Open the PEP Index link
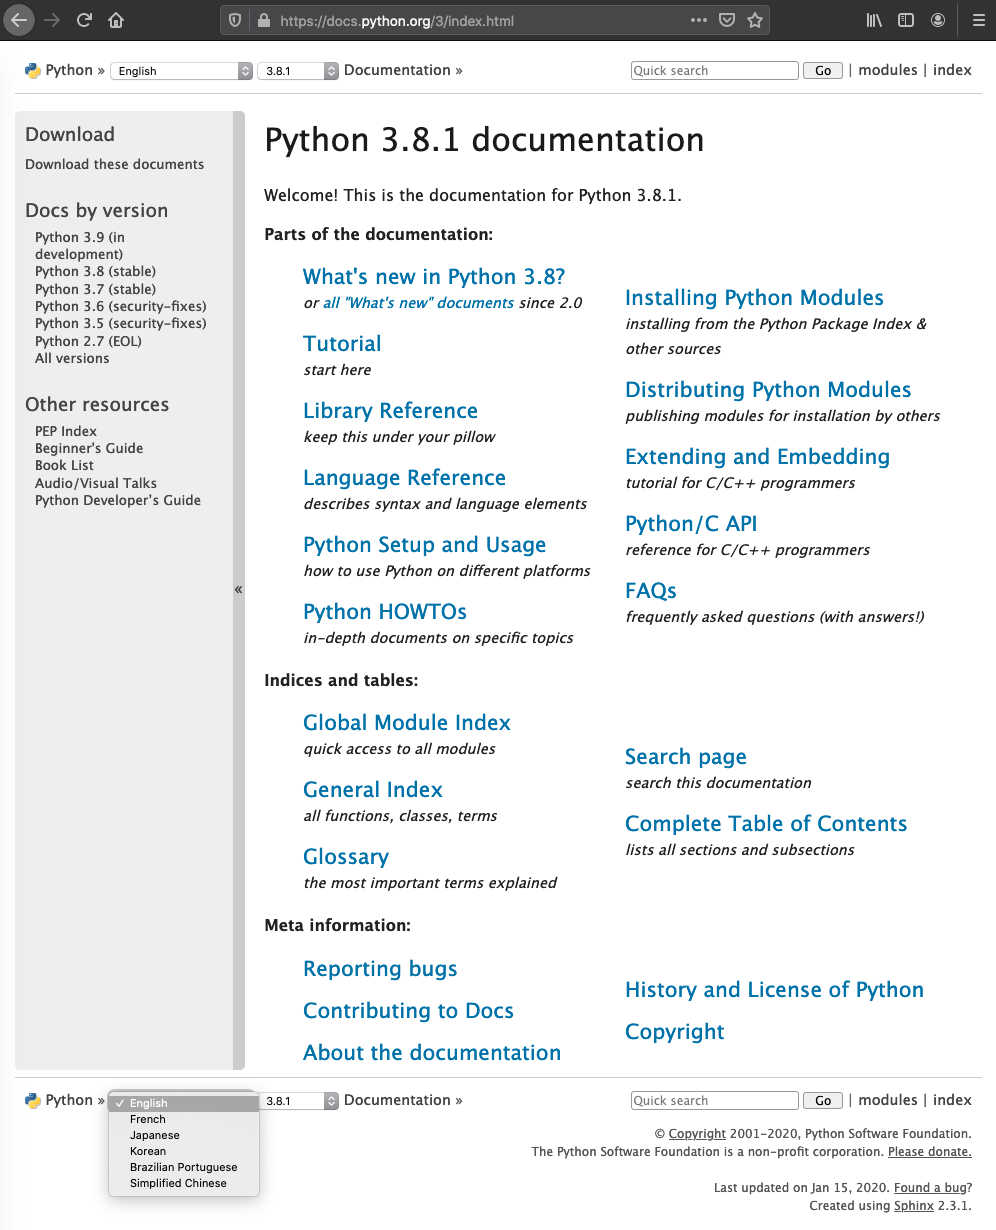996x1230 pixels. [66, 431]
